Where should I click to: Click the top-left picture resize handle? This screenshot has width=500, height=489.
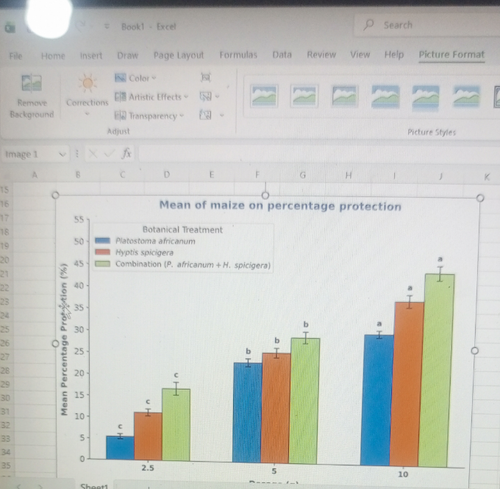pyautogui.click(x=55, y=195)
